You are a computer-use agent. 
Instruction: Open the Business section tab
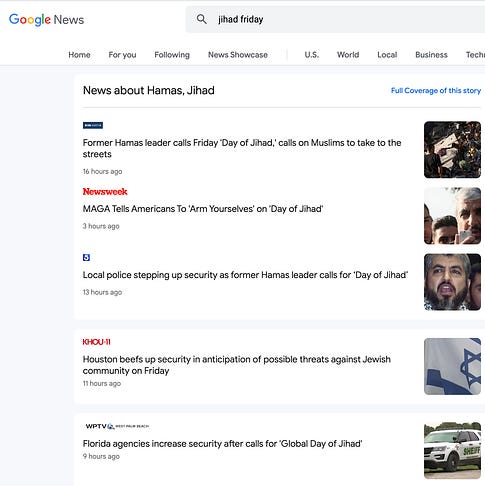tap(431, 55)
